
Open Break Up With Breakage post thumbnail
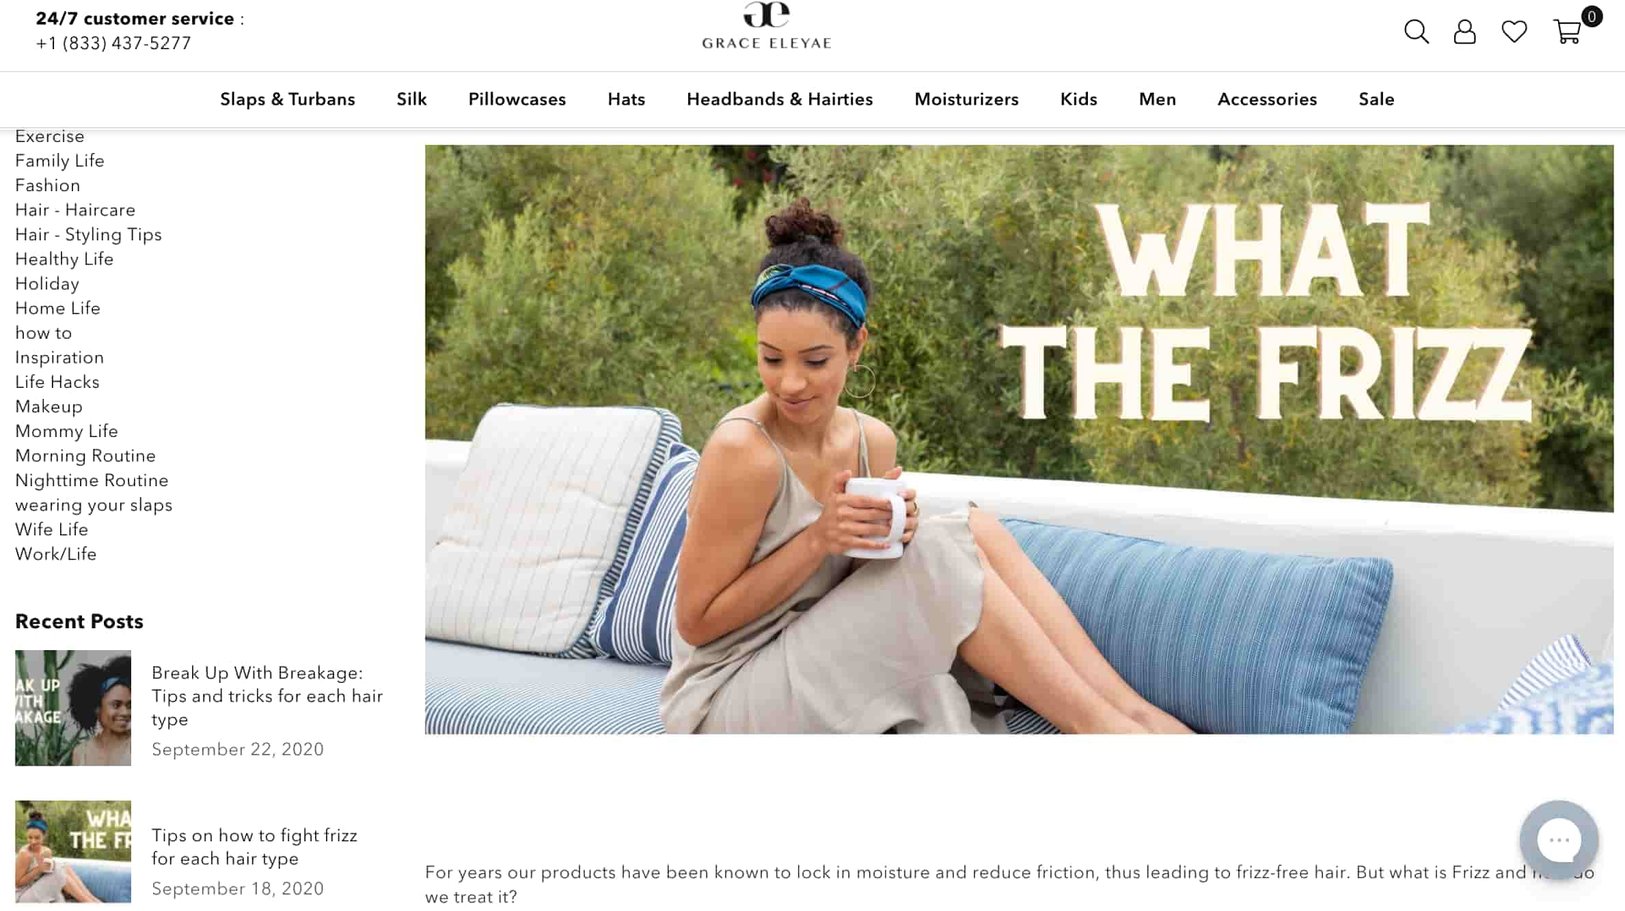coord(73,708)
